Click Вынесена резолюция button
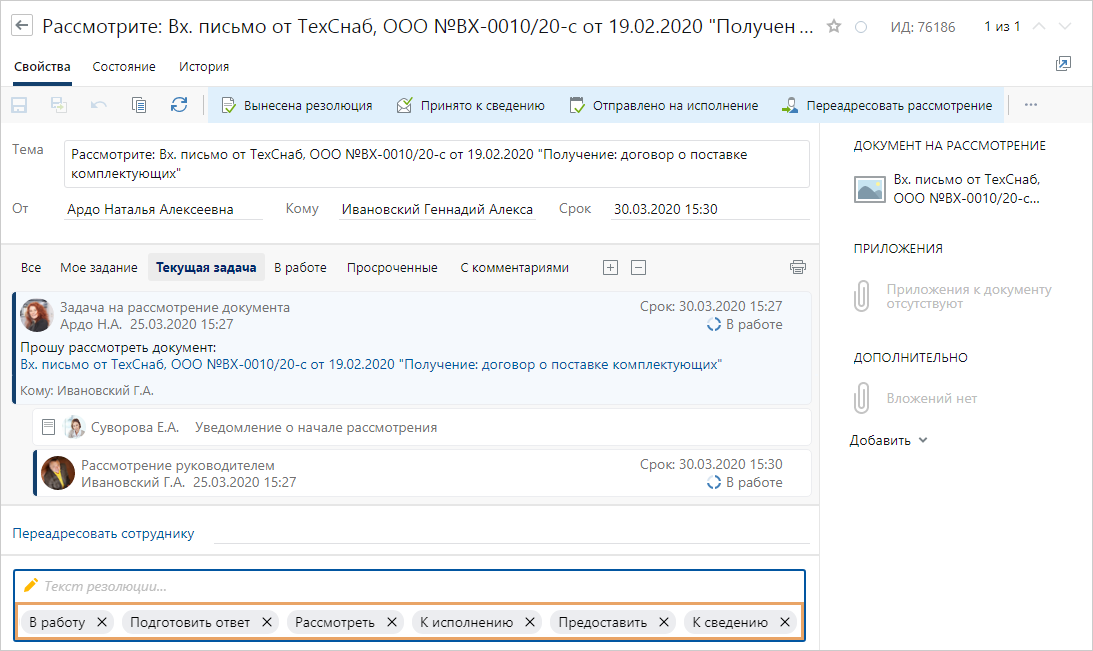Image resolution: width=1093 pixels, height=651 pixels. (297, 105)
